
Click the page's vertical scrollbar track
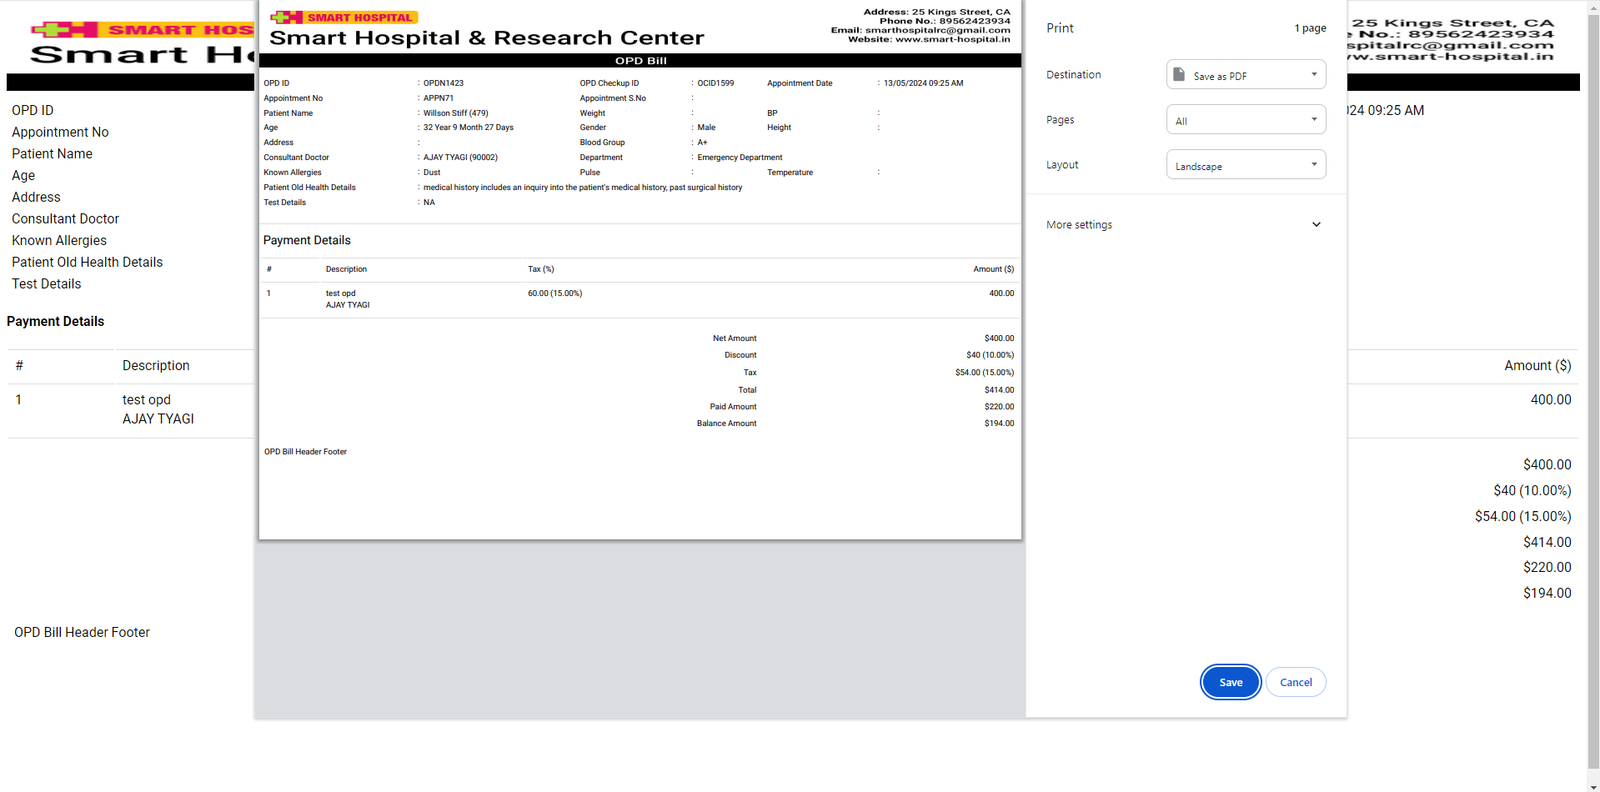(x=1593, y=400)
